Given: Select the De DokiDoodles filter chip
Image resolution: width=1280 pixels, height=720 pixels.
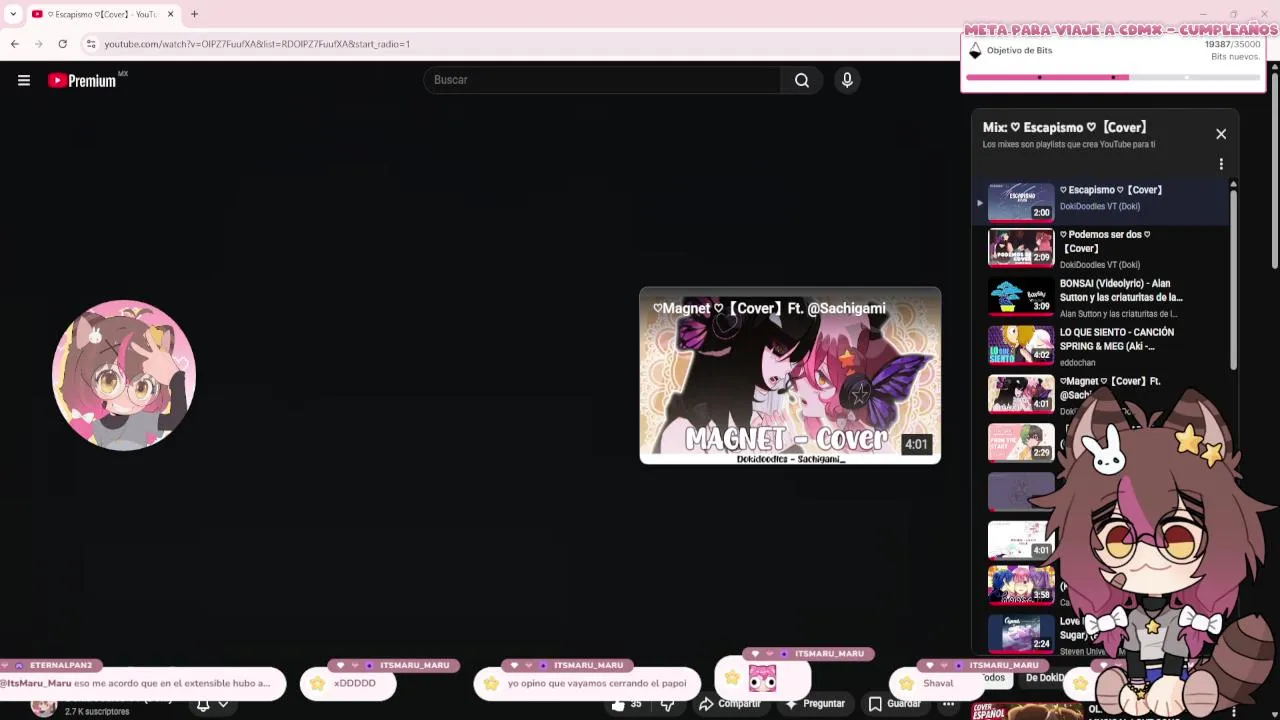Looking at the screenshot, I should pos(1045,678).
